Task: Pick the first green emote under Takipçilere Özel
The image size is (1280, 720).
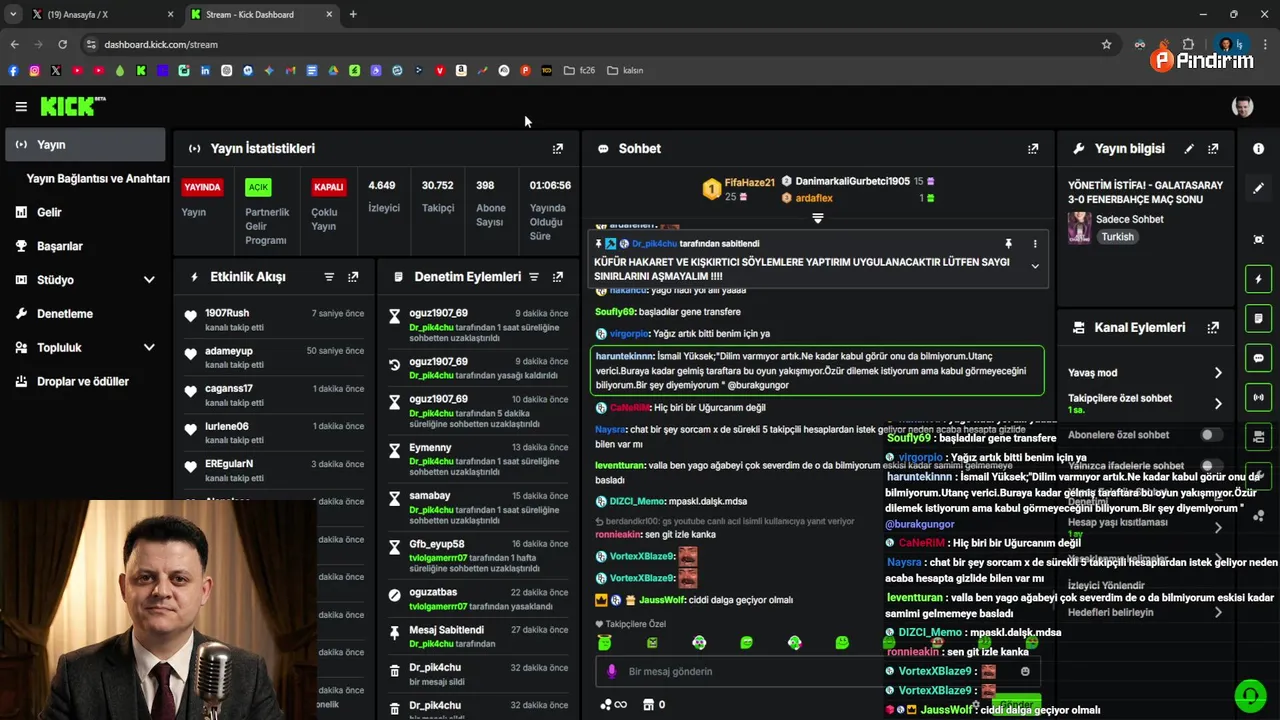Action: pos(604,643)
